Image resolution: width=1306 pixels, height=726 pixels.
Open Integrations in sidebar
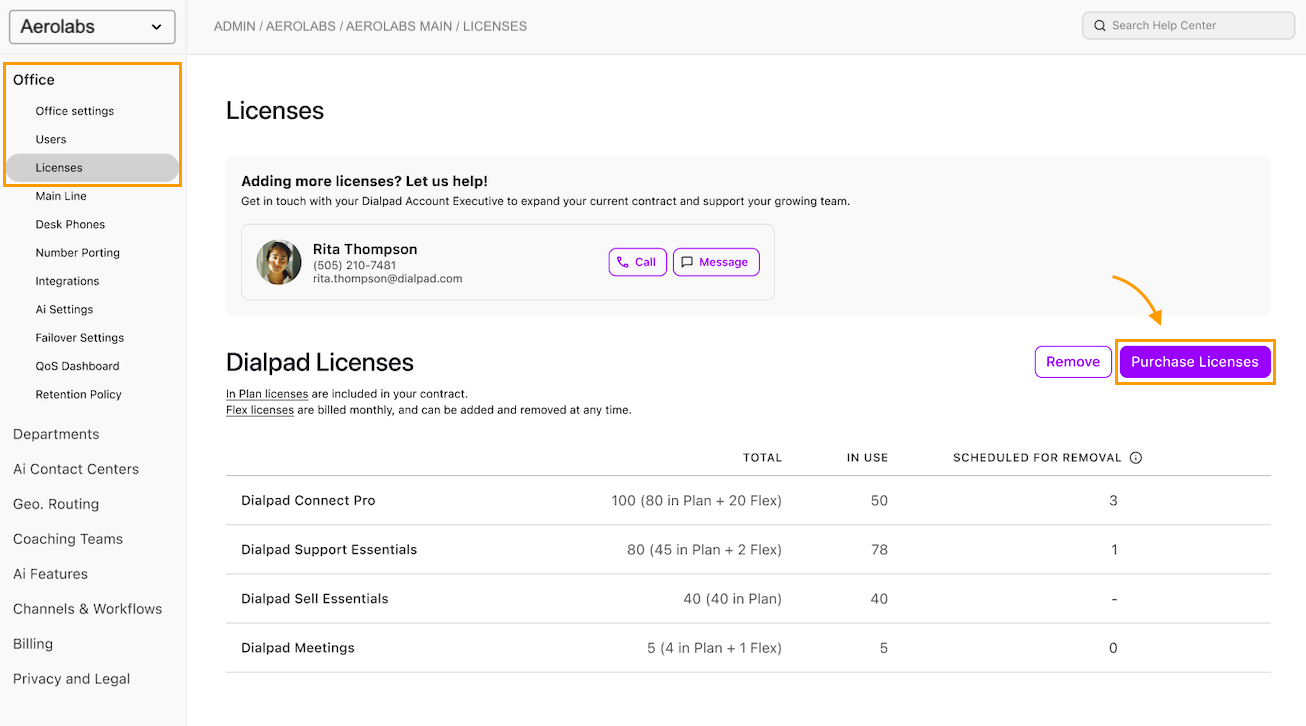(67, 281)
